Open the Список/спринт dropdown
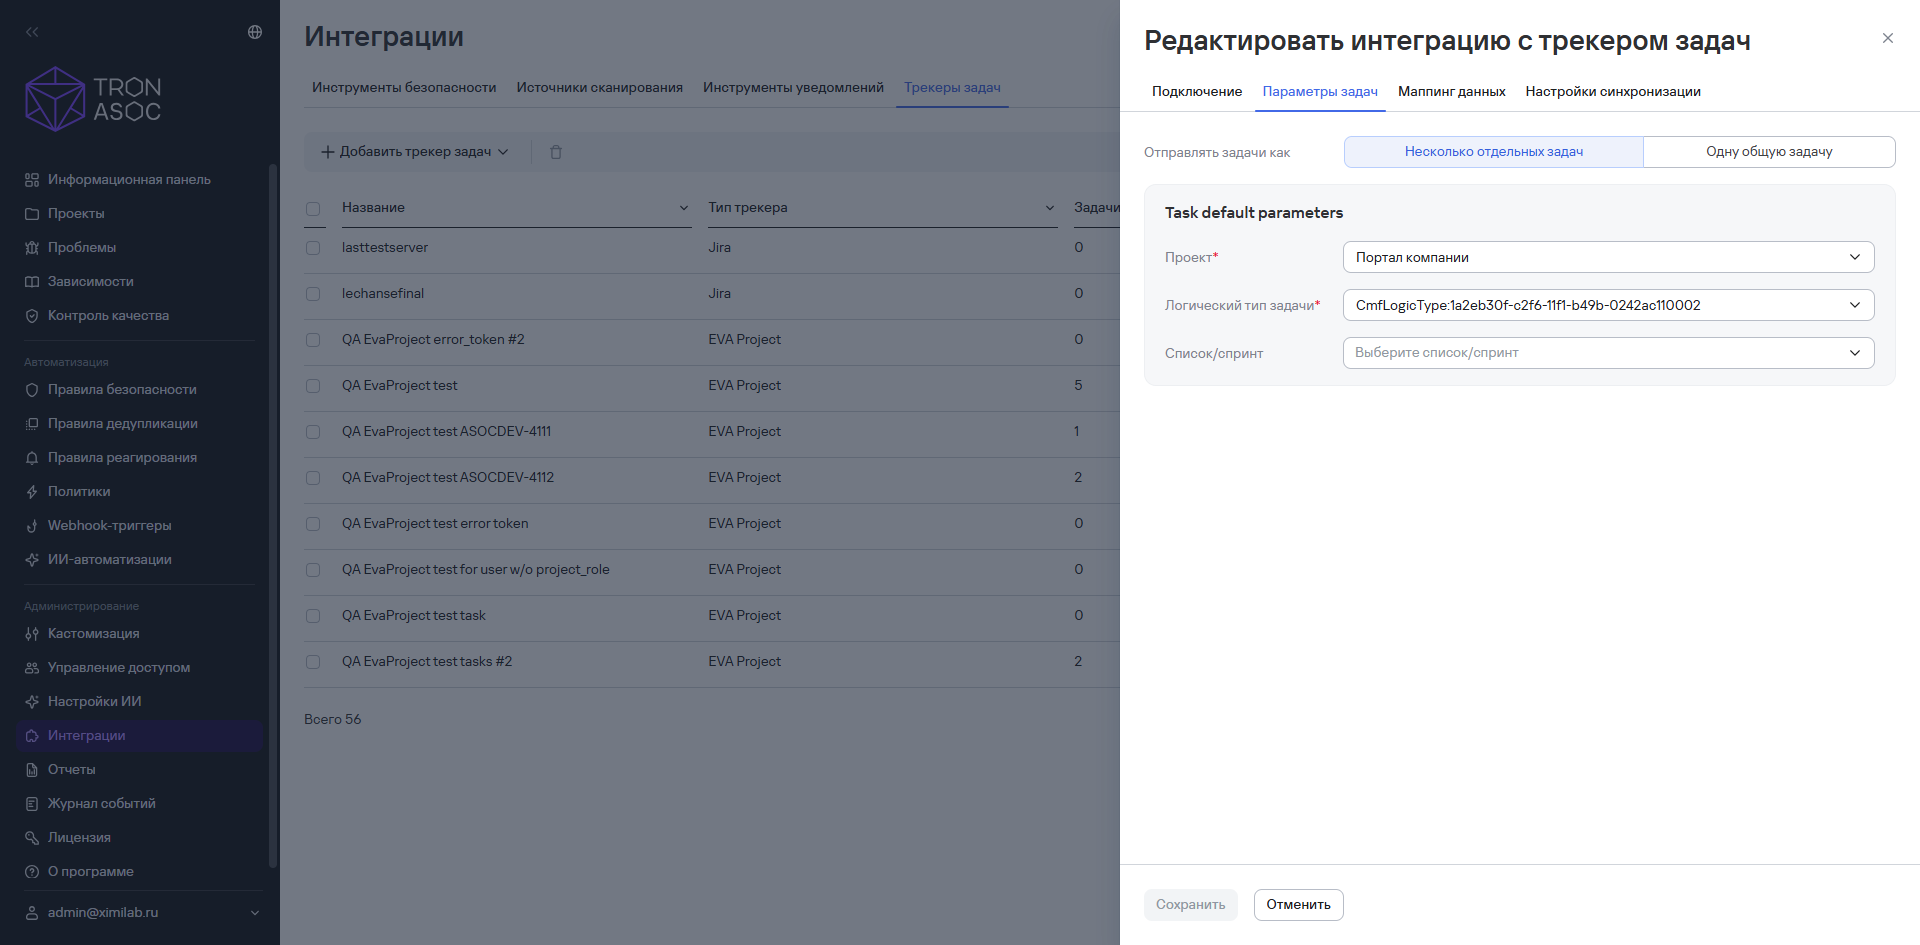 click(x=1608, y=353)
